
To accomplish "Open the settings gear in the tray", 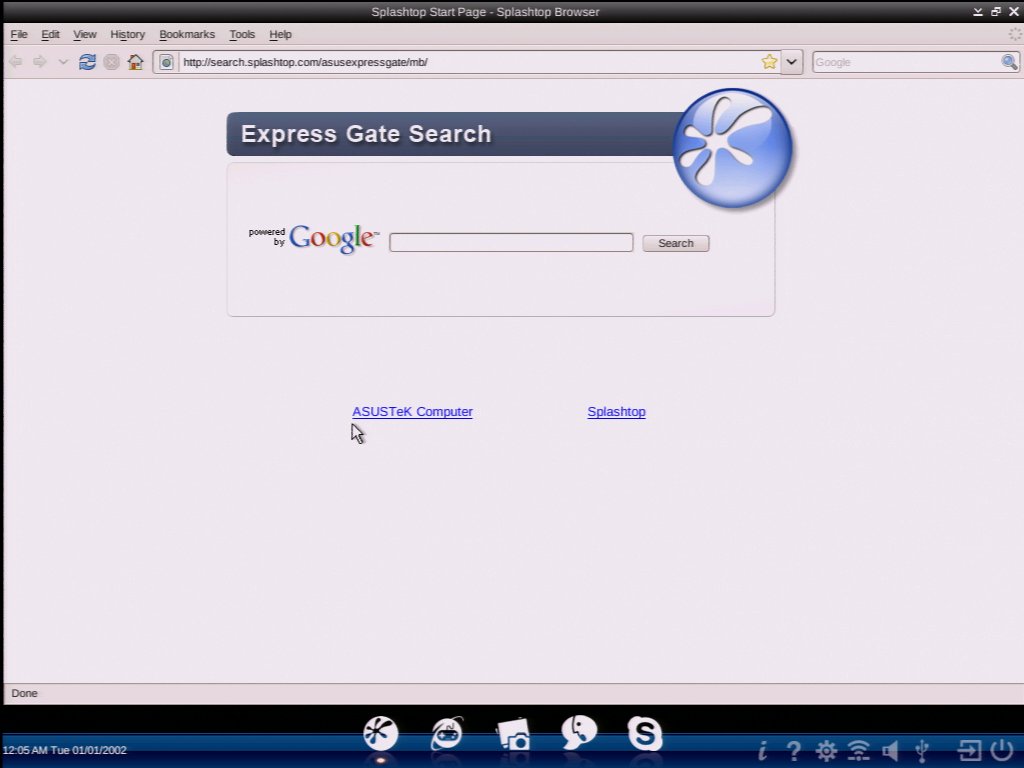I will [826, 750].
